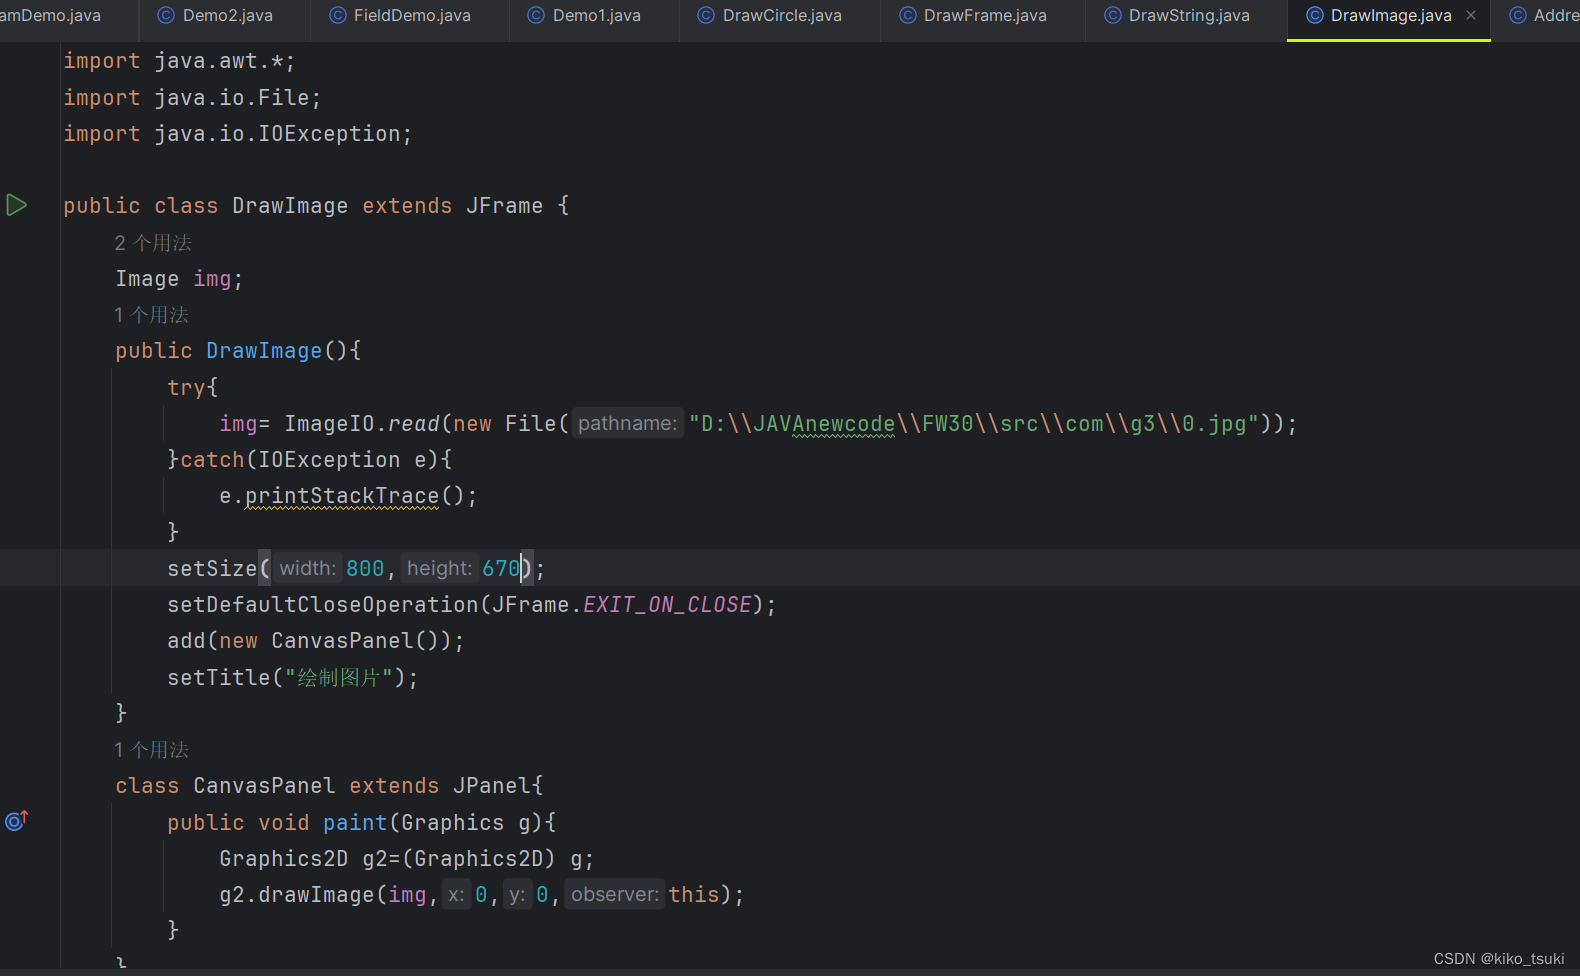Image resolution: width=1580 pixels, height=976 pixels.
Task: Run DrawImage class from gutter icon
Action: [16, 205]
